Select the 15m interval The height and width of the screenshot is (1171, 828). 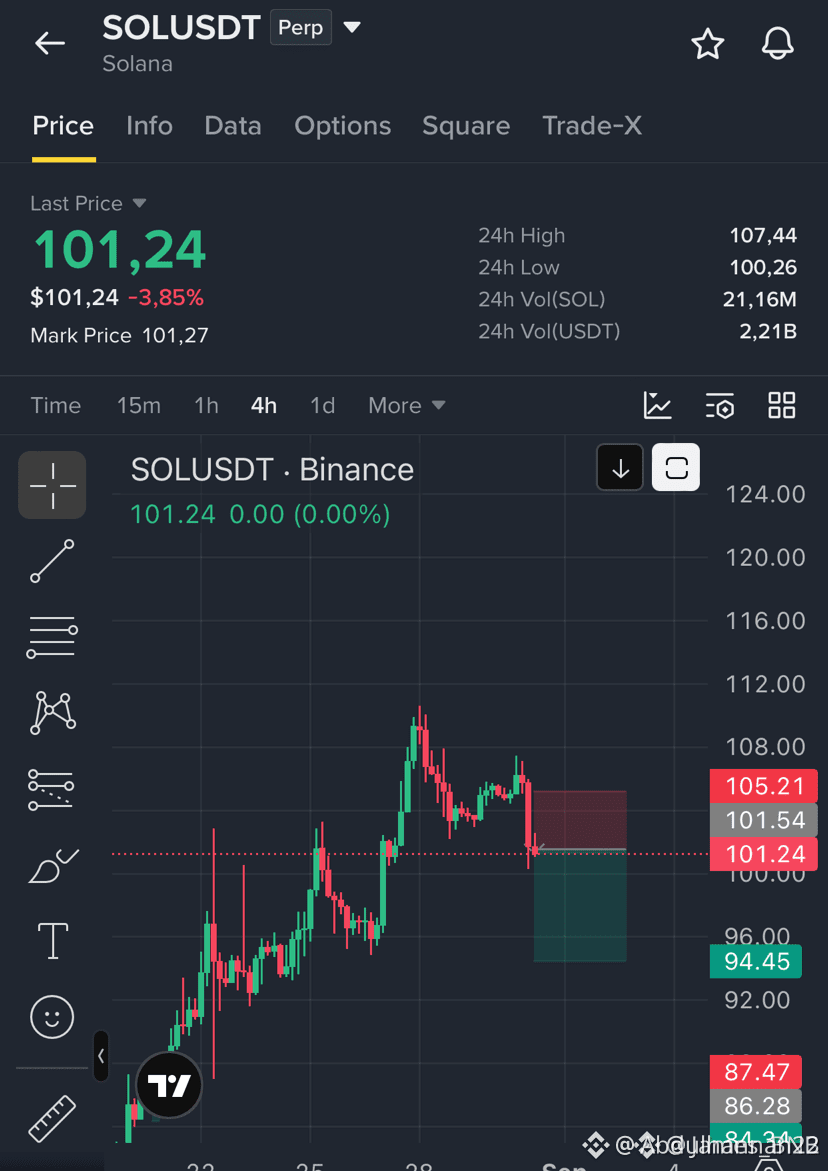139,406
